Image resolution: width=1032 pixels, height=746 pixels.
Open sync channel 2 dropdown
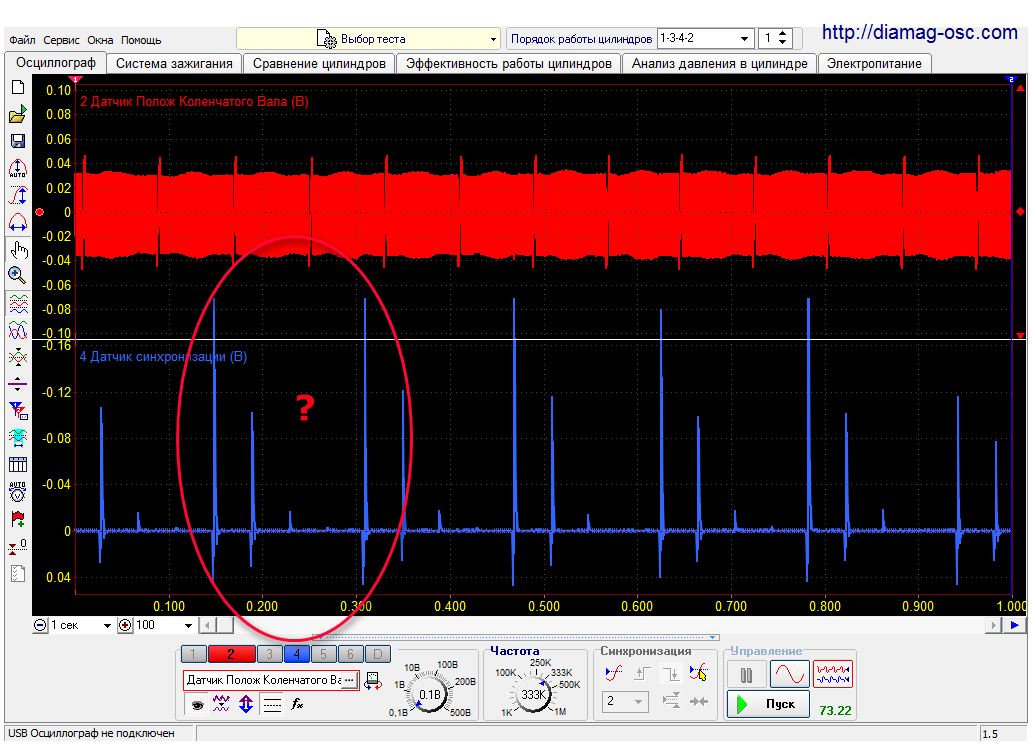[x=625, y=701]
